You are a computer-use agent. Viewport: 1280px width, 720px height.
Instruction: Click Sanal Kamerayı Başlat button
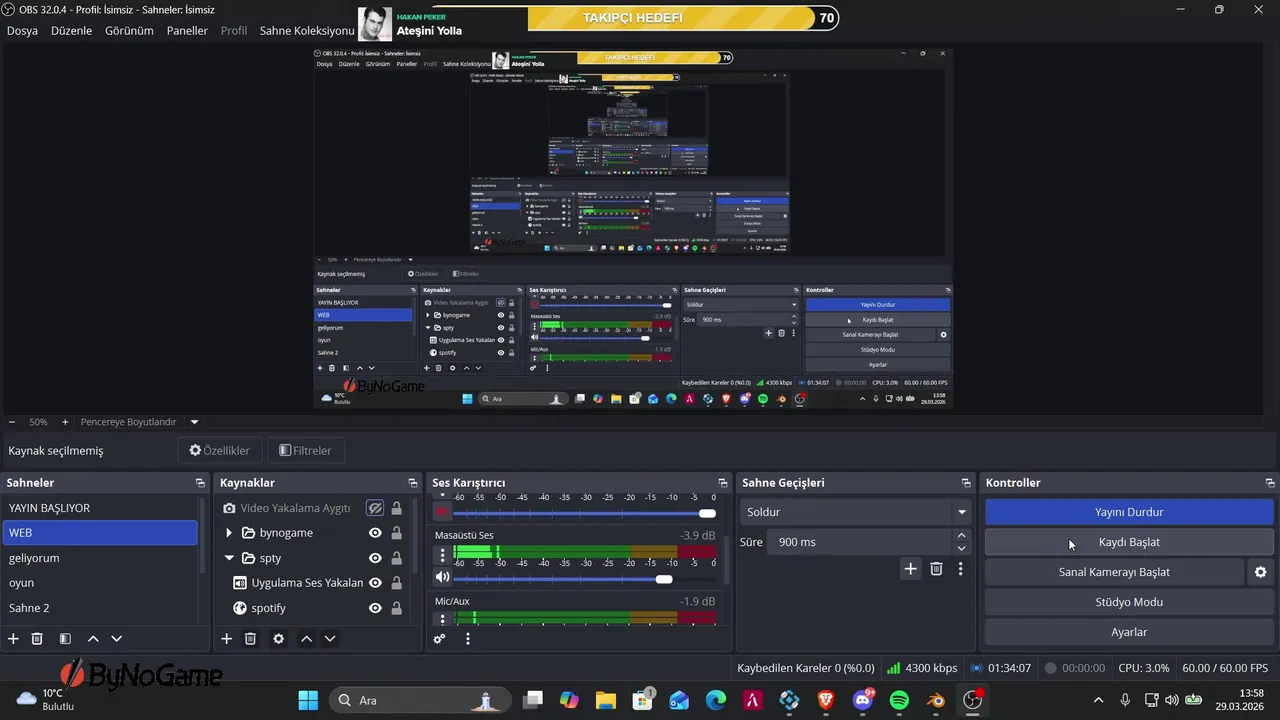coord(1114,572)
